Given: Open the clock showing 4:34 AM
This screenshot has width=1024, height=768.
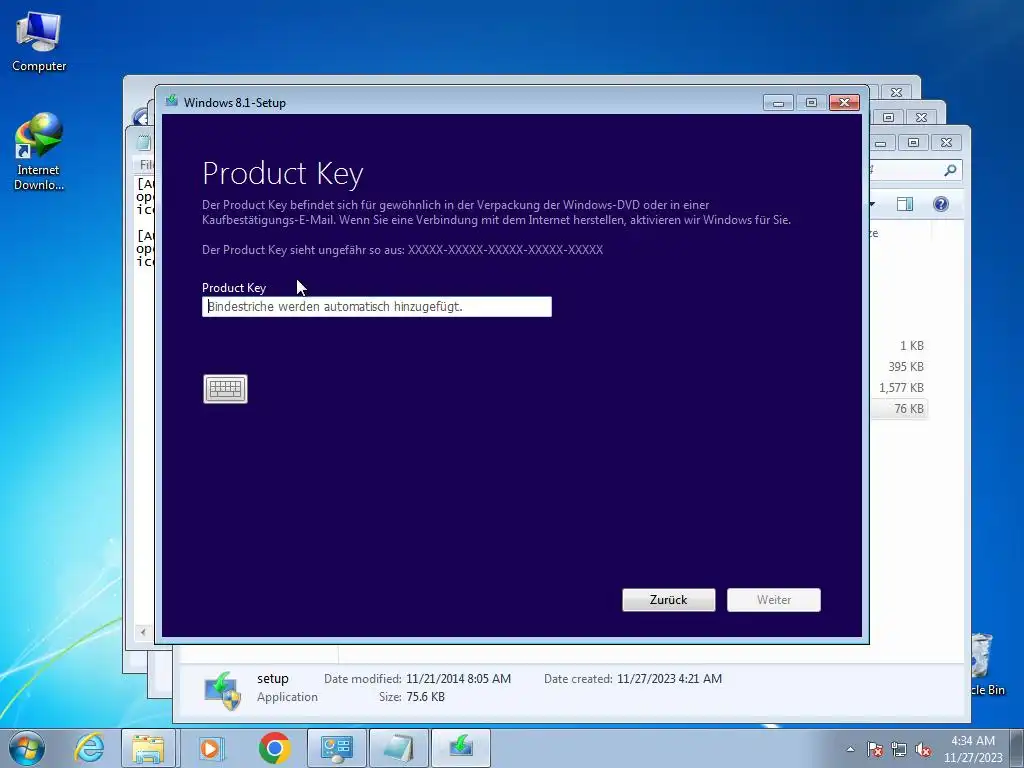Looking at the screenshot, I should pyautogui.click(x=973, y=749).
